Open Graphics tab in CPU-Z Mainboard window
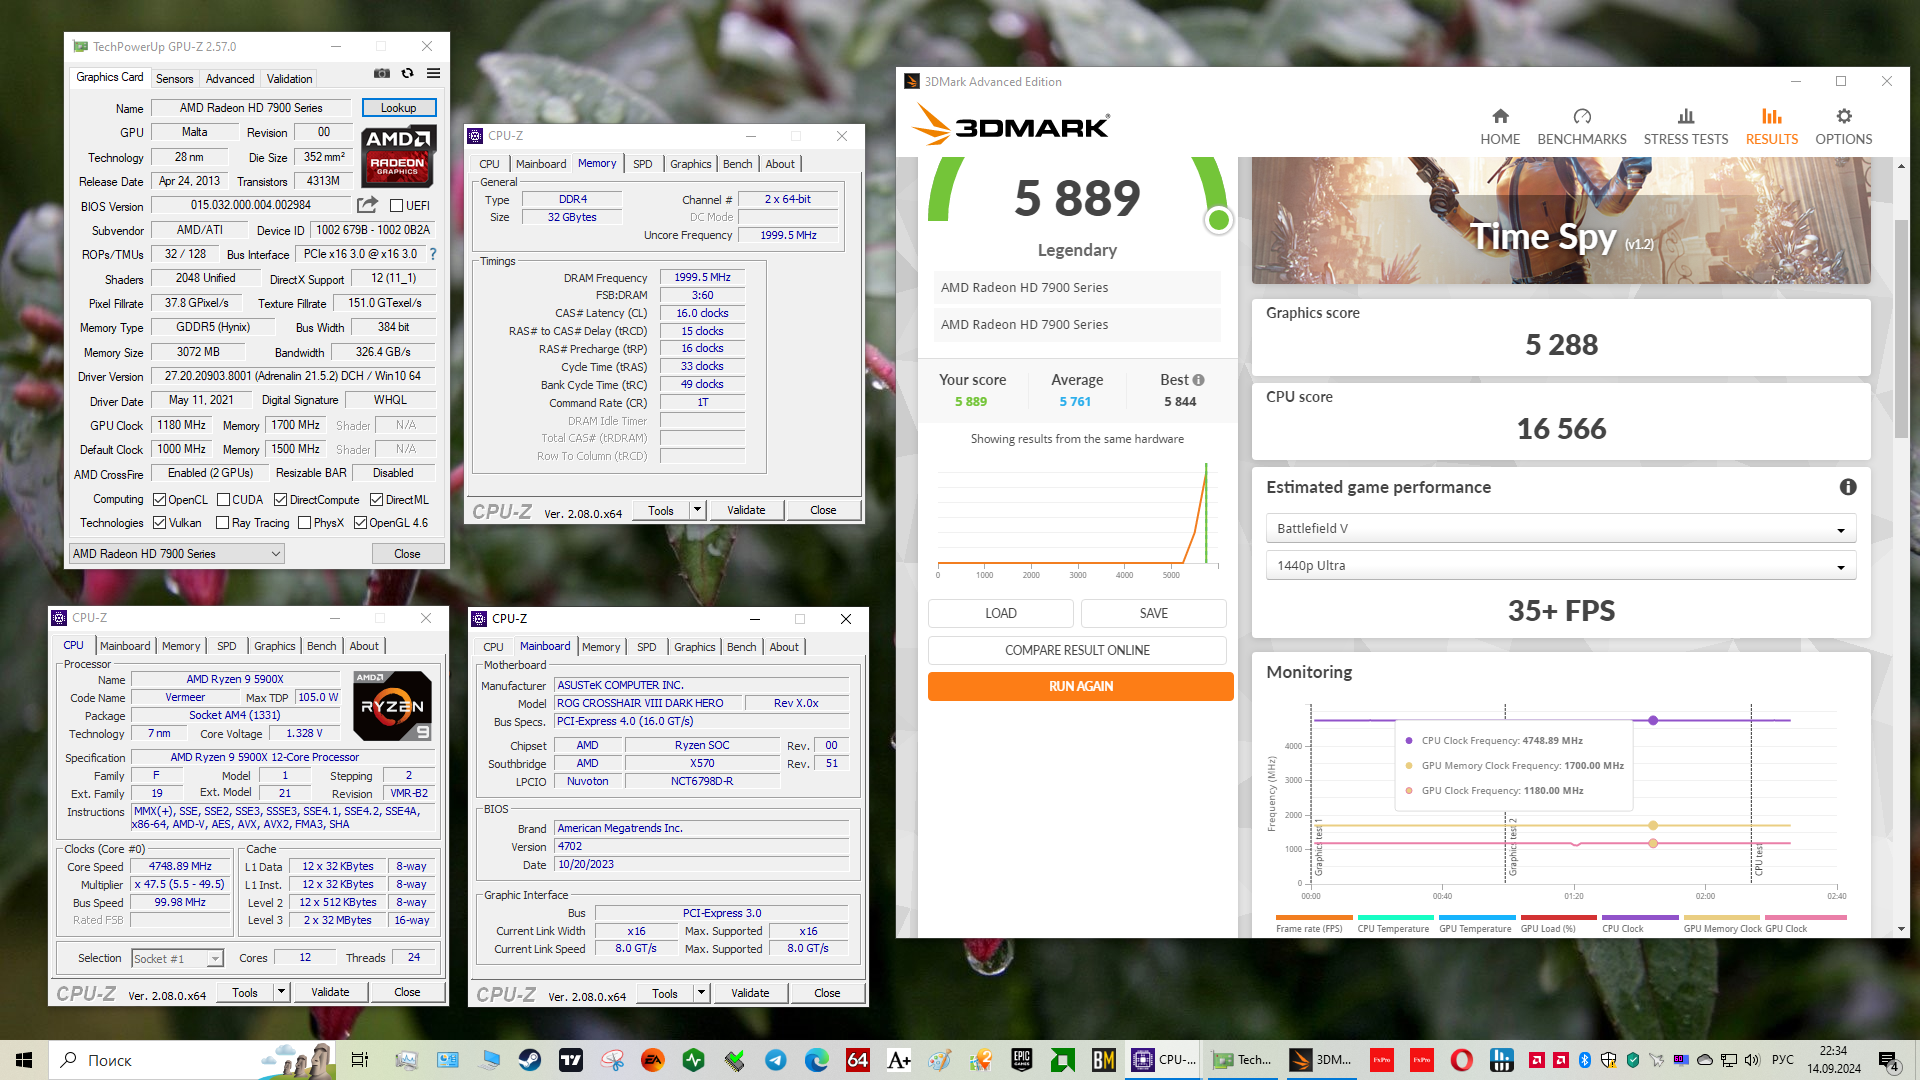This screenshot has width=1920, height=1080. click(x=695, y=647)
